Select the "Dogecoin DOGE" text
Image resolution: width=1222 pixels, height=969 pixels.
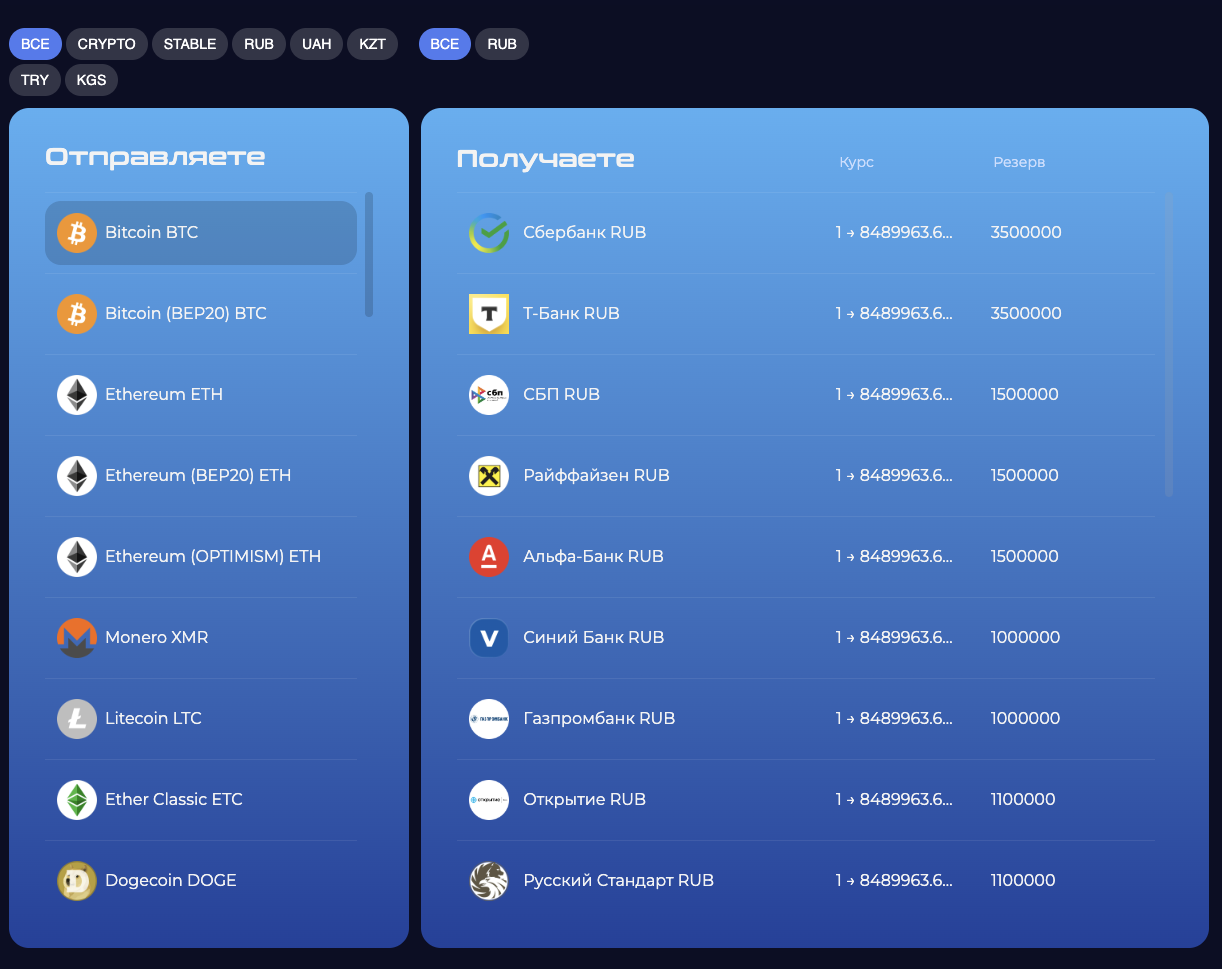click(x=171, y=880)
